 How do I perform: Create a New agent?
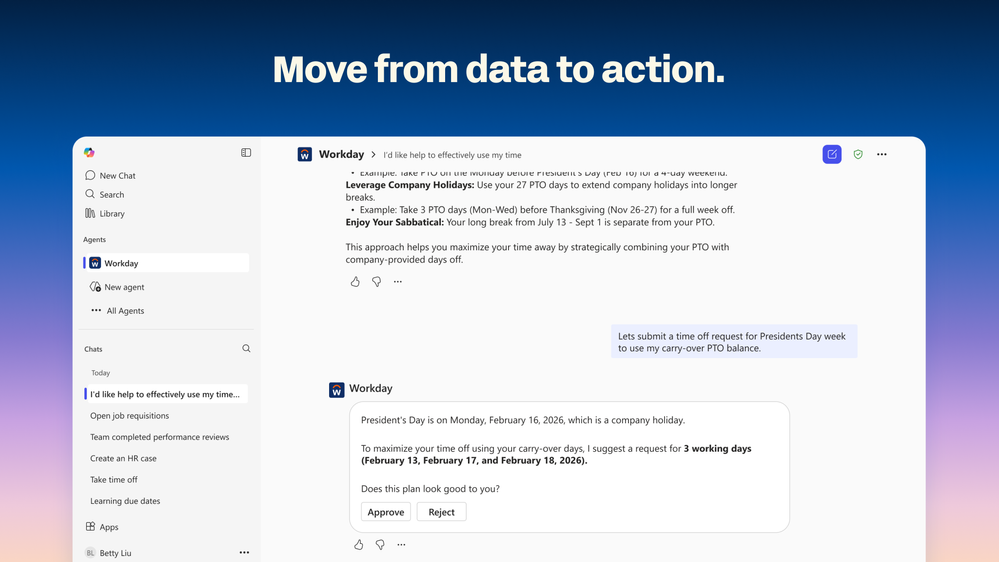coord(117,287)
